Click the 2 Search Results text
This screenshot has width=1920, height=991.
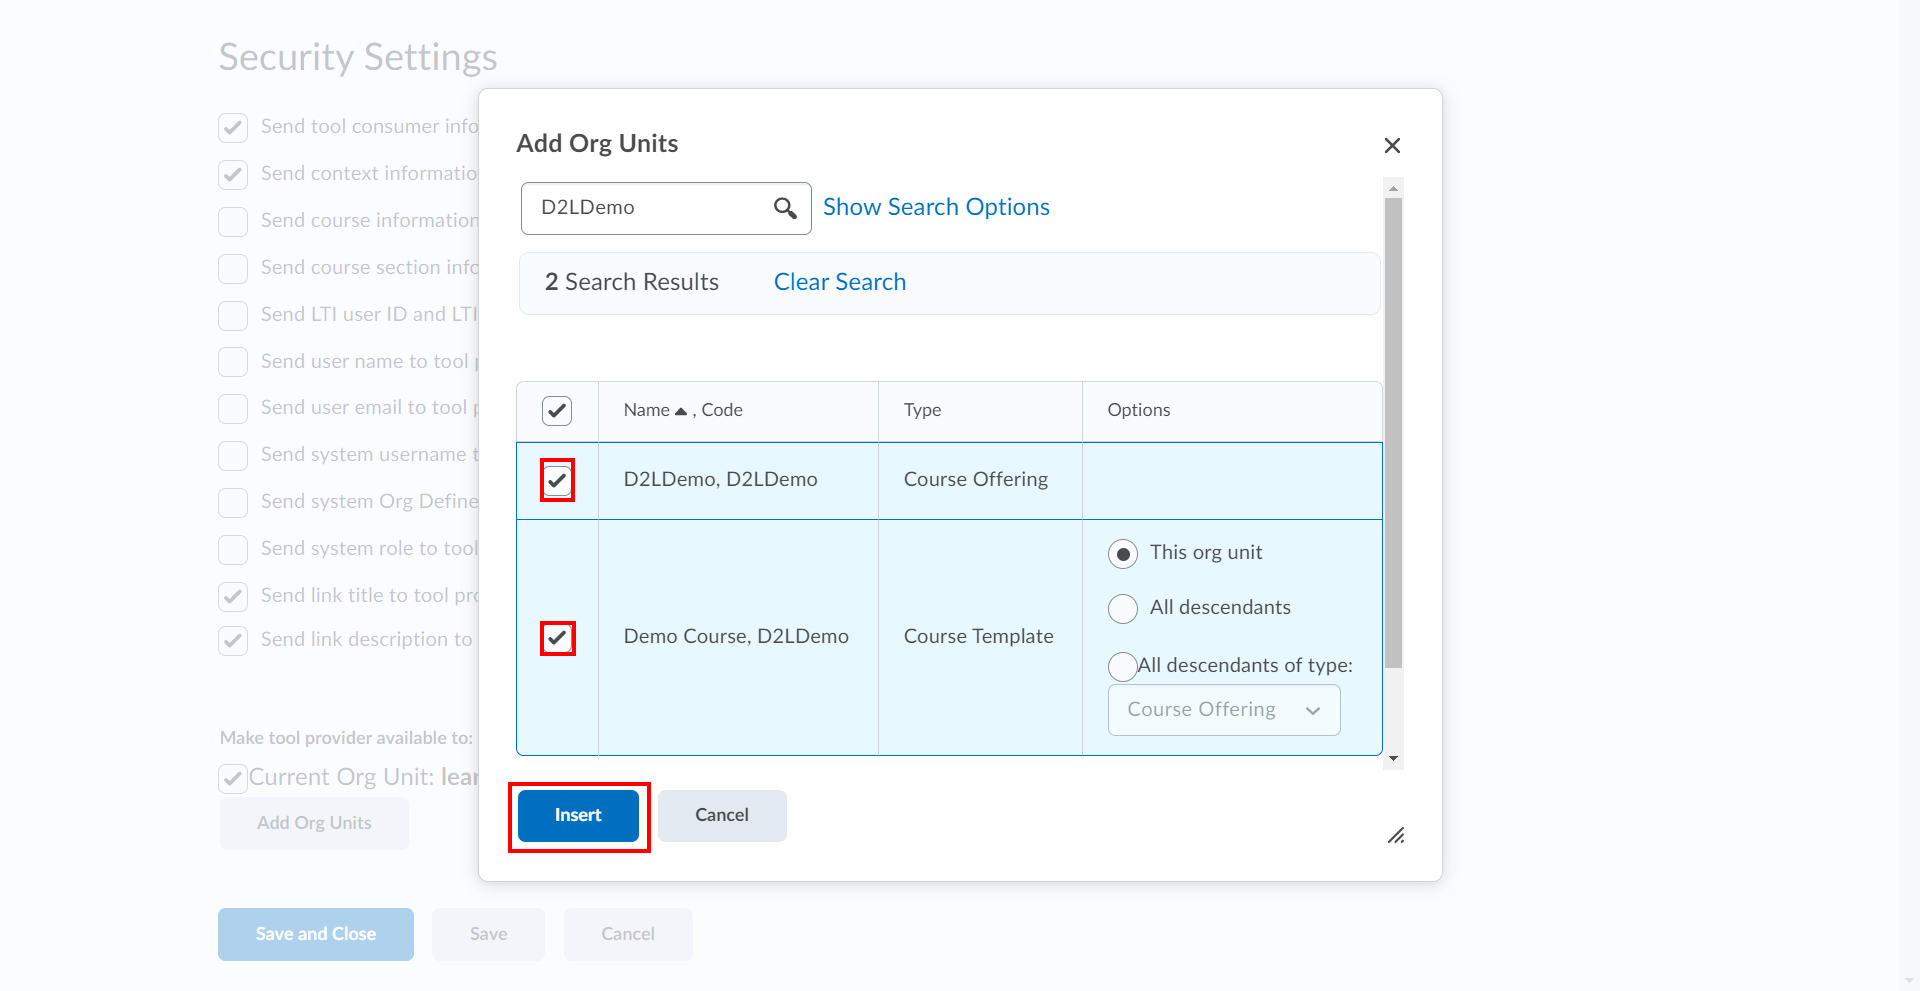631,282
